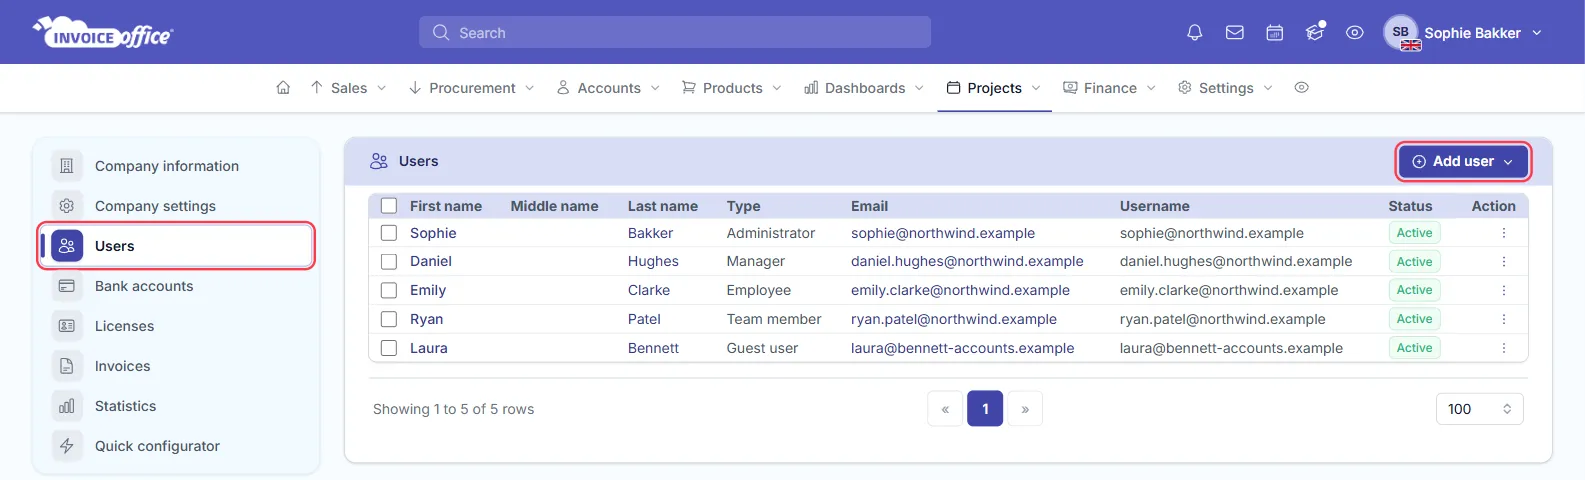Expand the Procurement menu
The width and height of the screenshot is (1585, 480).
tap(471, 88)
